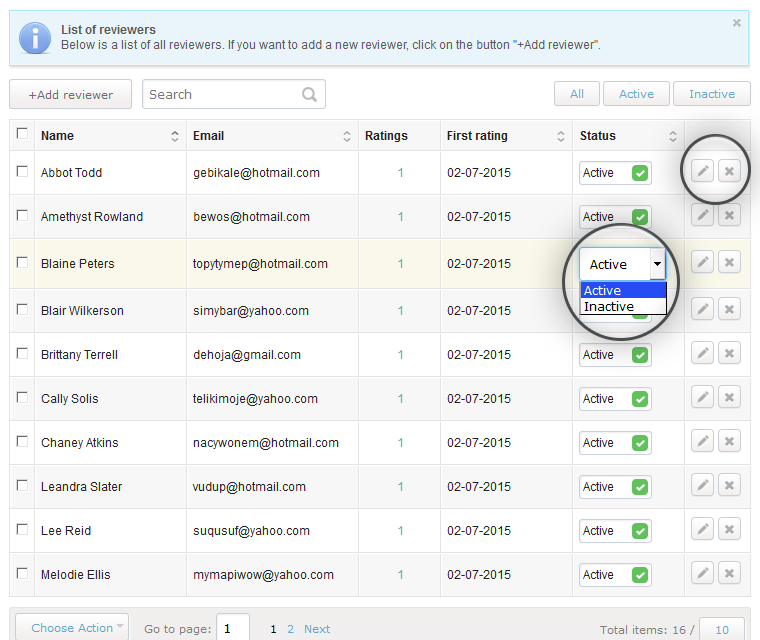Check the Chaney Atkins row box

pos(22,441)
